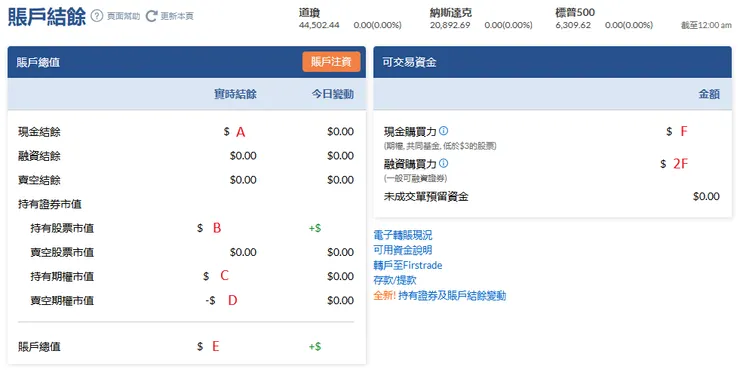740x373 pixels.
Task: Click the 賣空股票市值 row label
Action: 62,252
